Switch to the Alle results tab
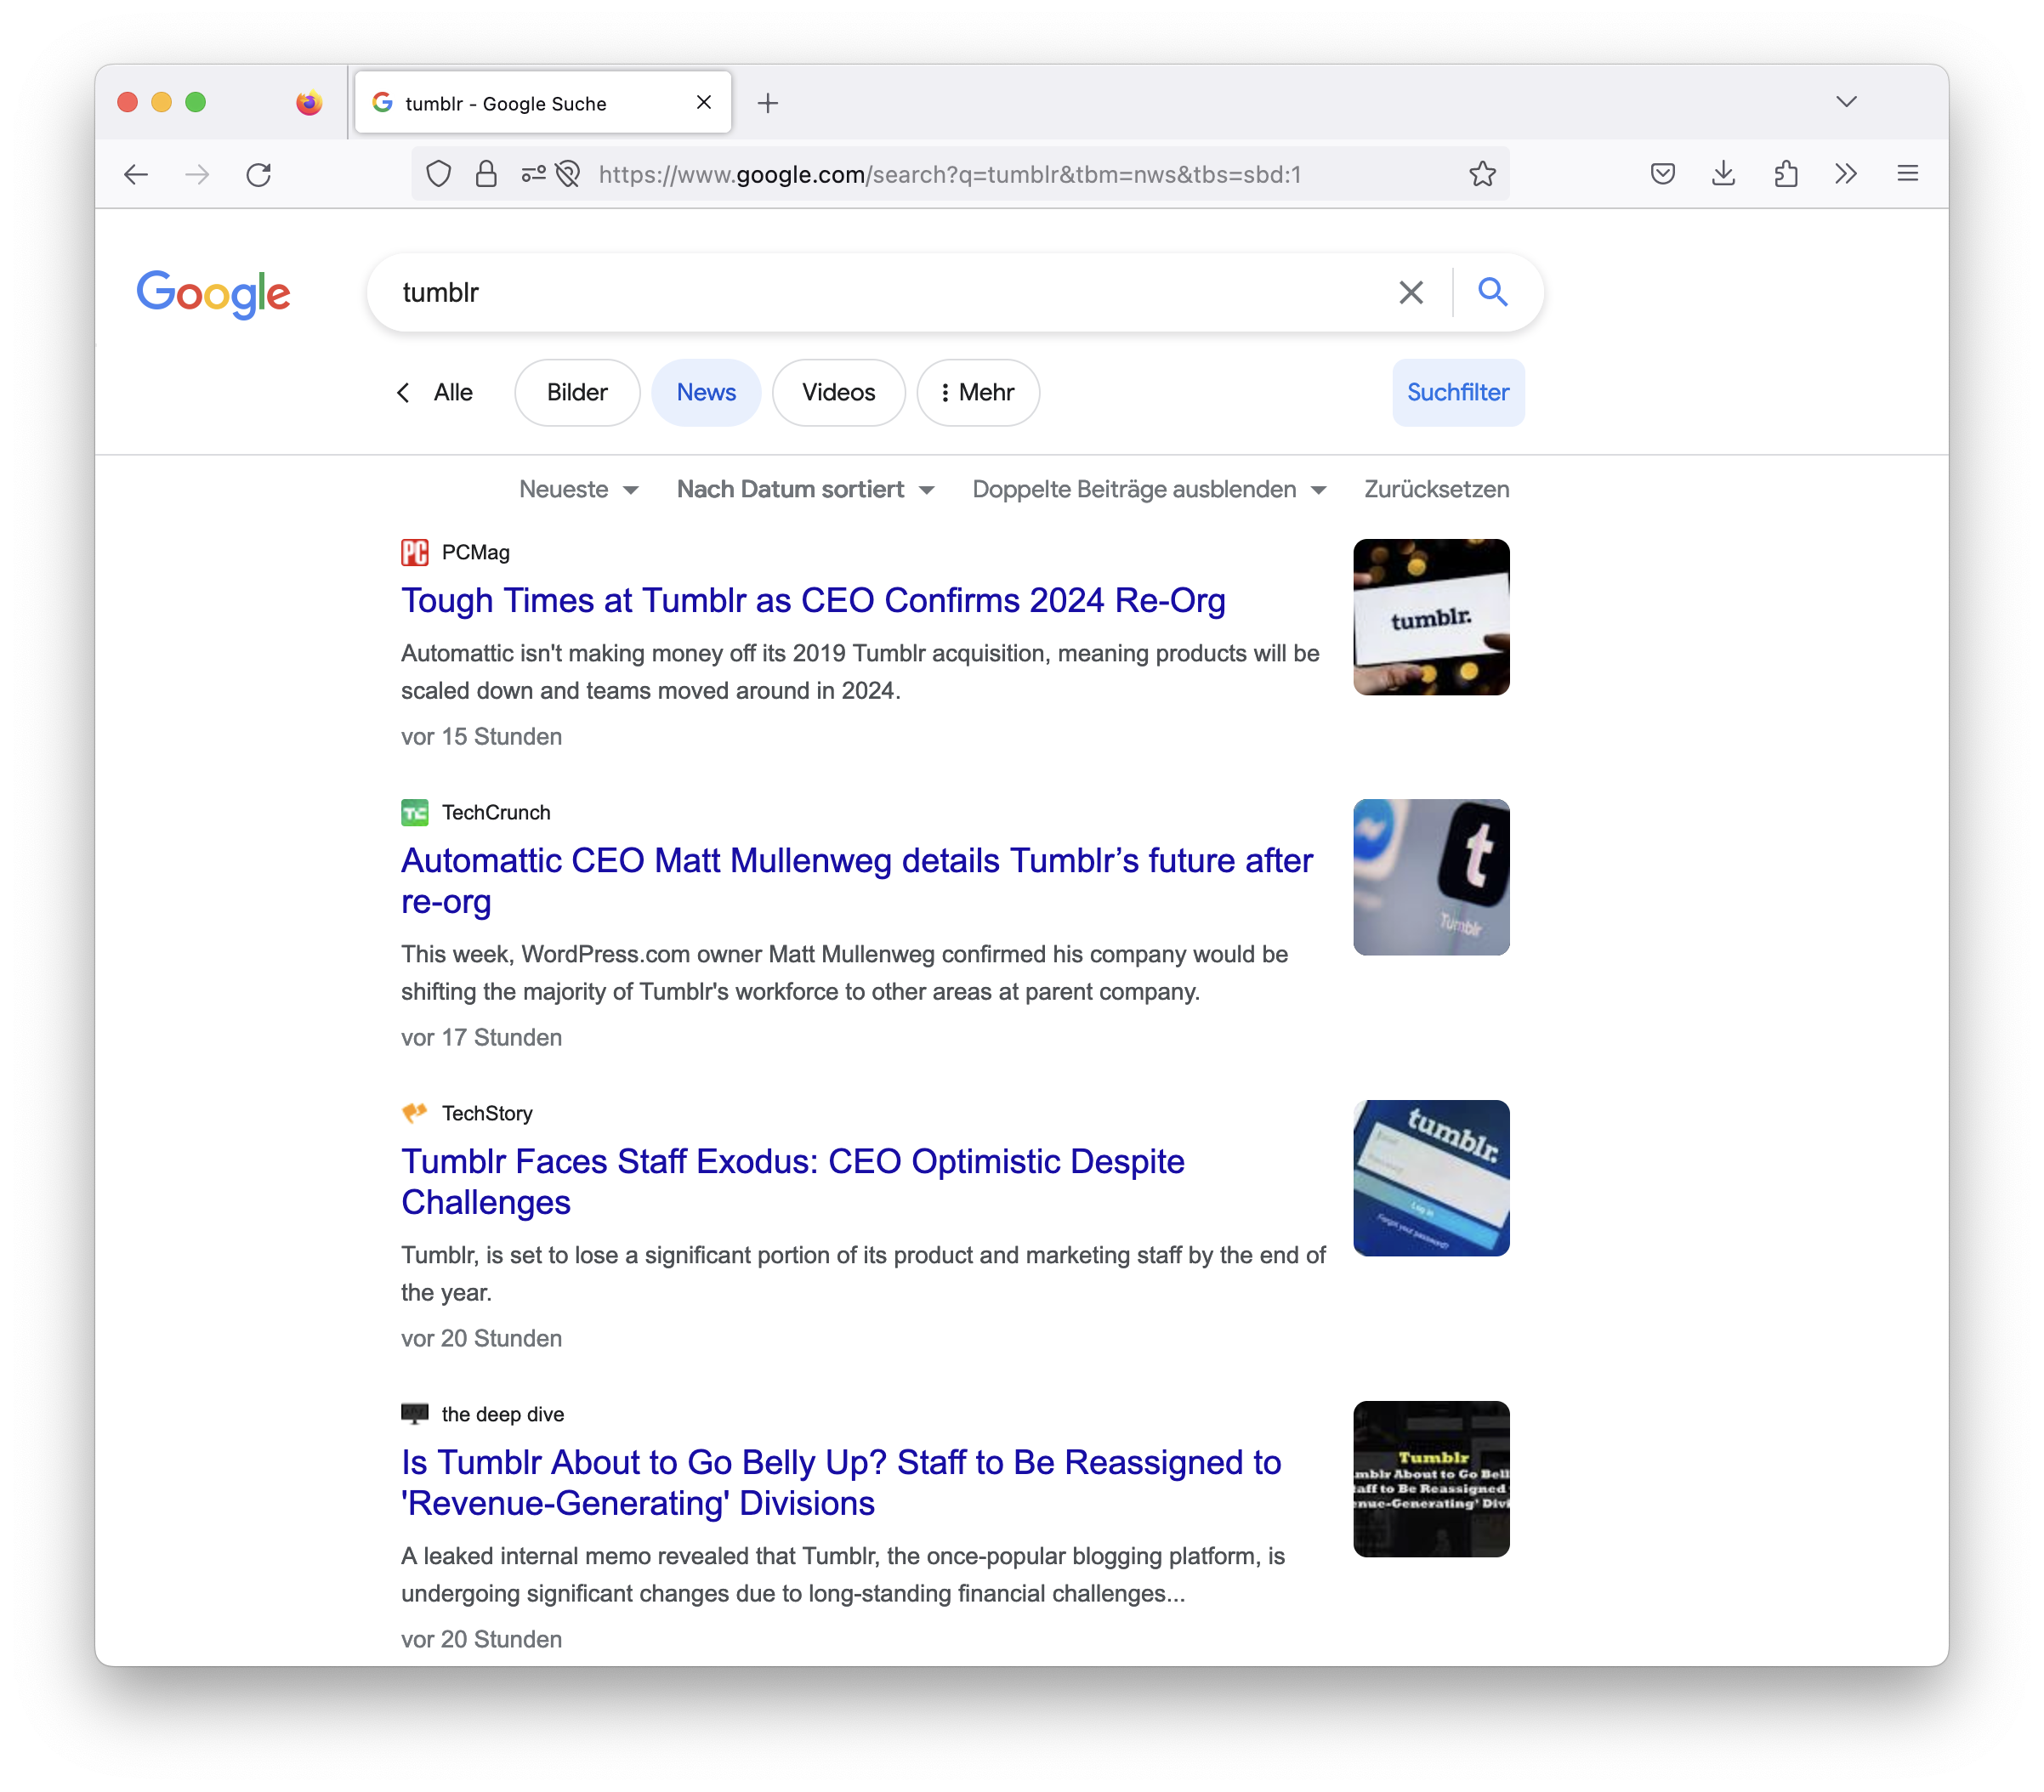The image size is (2044, 1792). [453, 392]
